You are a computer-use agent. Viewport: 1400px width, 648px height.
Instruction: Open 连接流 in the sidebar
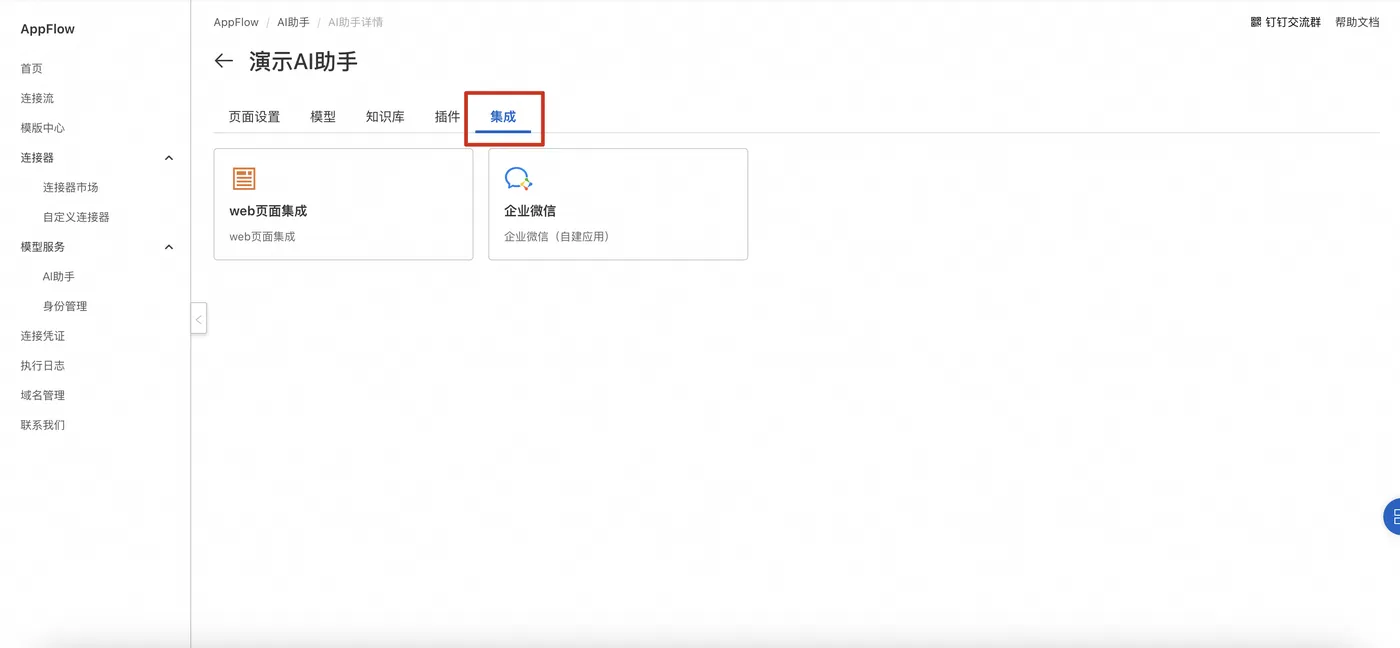(38, 98)
